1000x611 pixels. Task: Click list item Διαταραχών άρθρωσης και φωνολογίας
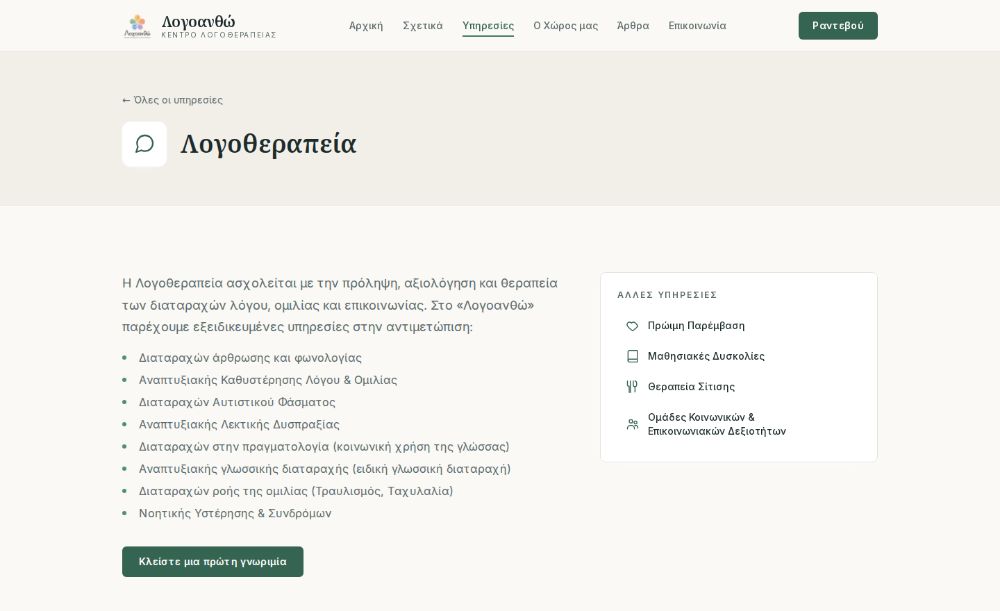(x=250, y=358)
